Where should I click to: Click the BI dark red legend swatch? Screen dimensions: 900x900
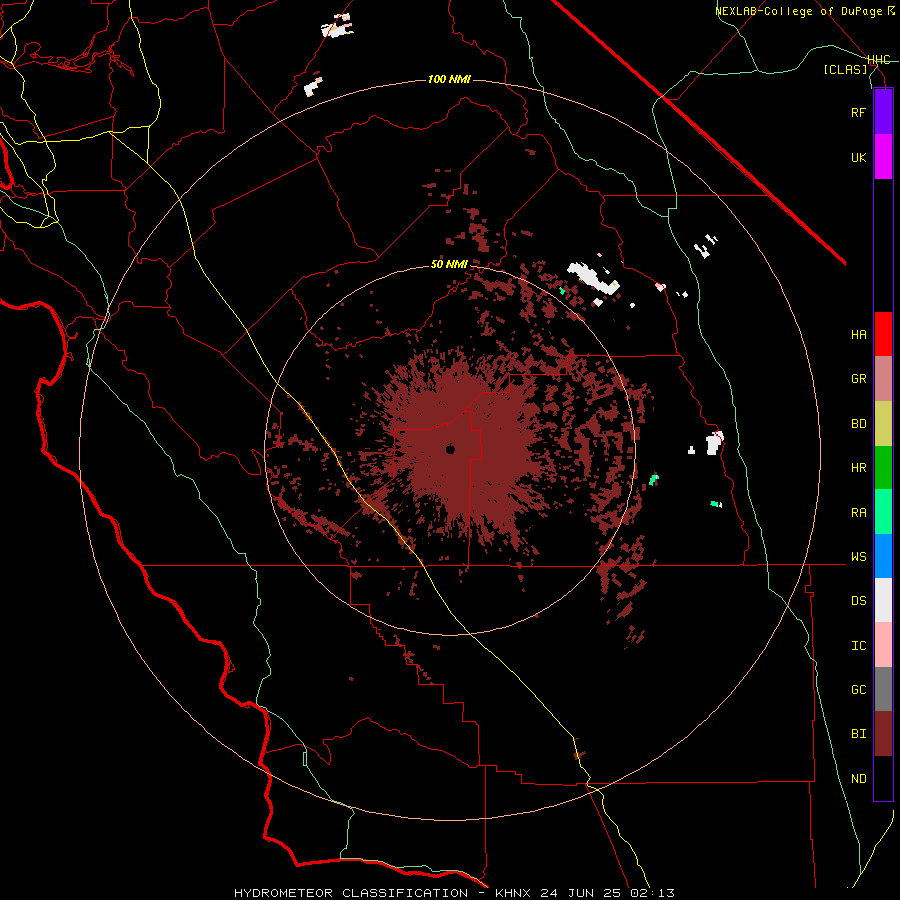[883, 734]
